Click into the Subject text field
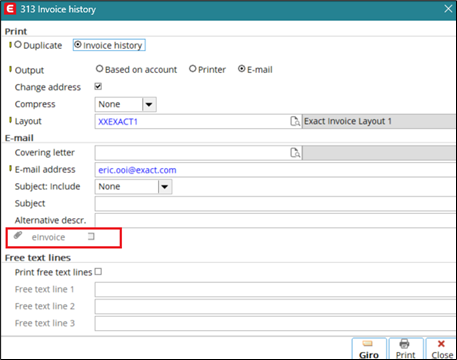457x360 pixels. pos(275,203)
